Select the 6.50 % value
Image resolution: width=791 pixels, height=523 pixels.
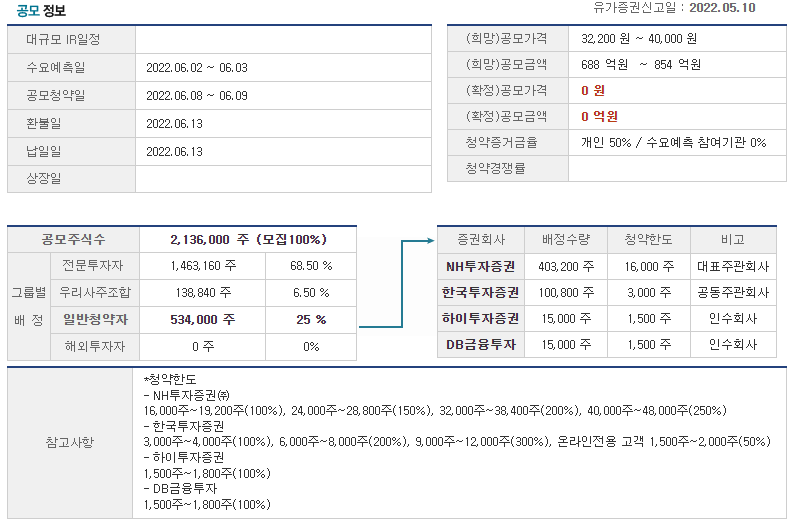(311, 293)
